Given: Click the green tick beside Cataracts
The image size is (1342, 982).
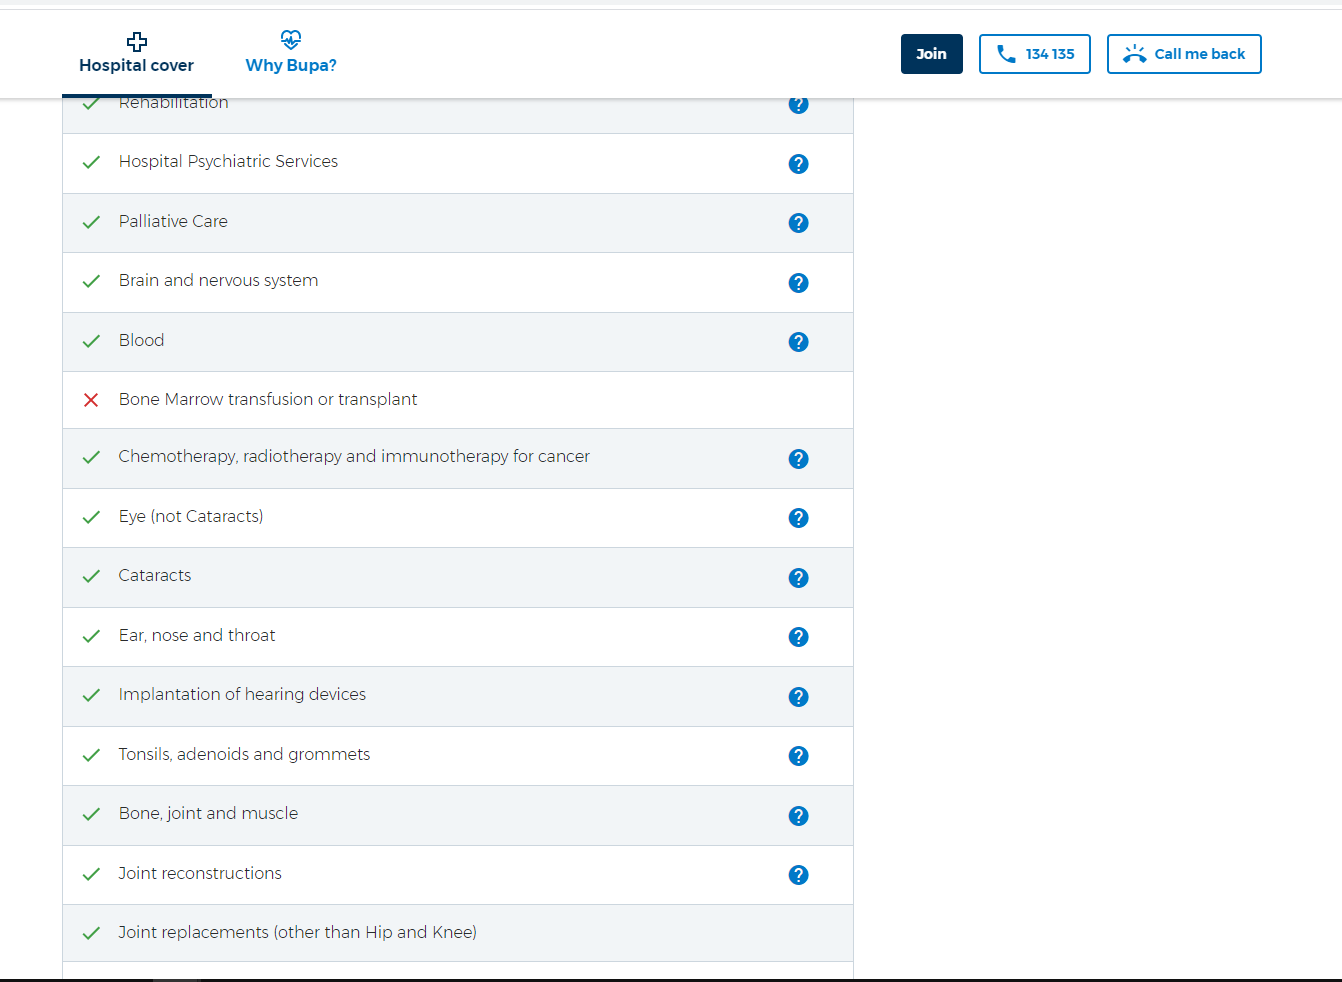Looking at the screenshot, I should point(91,576).
